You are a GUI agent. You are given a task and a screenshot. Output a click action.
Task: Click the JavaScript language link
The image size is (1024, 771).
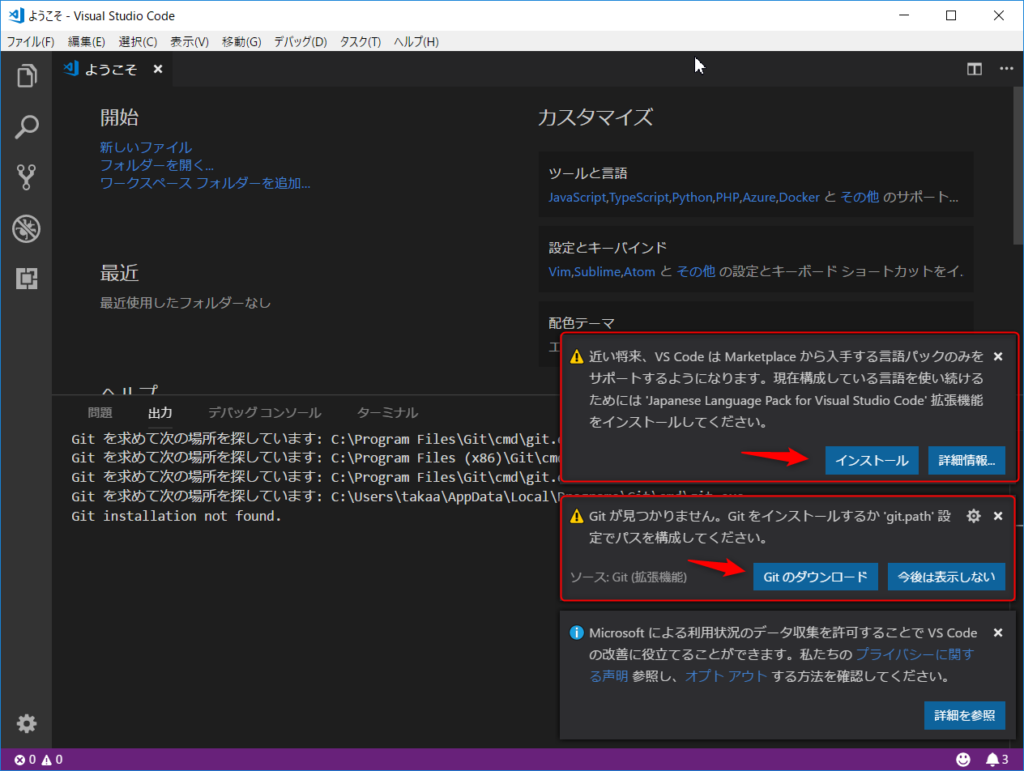point(577,197)
